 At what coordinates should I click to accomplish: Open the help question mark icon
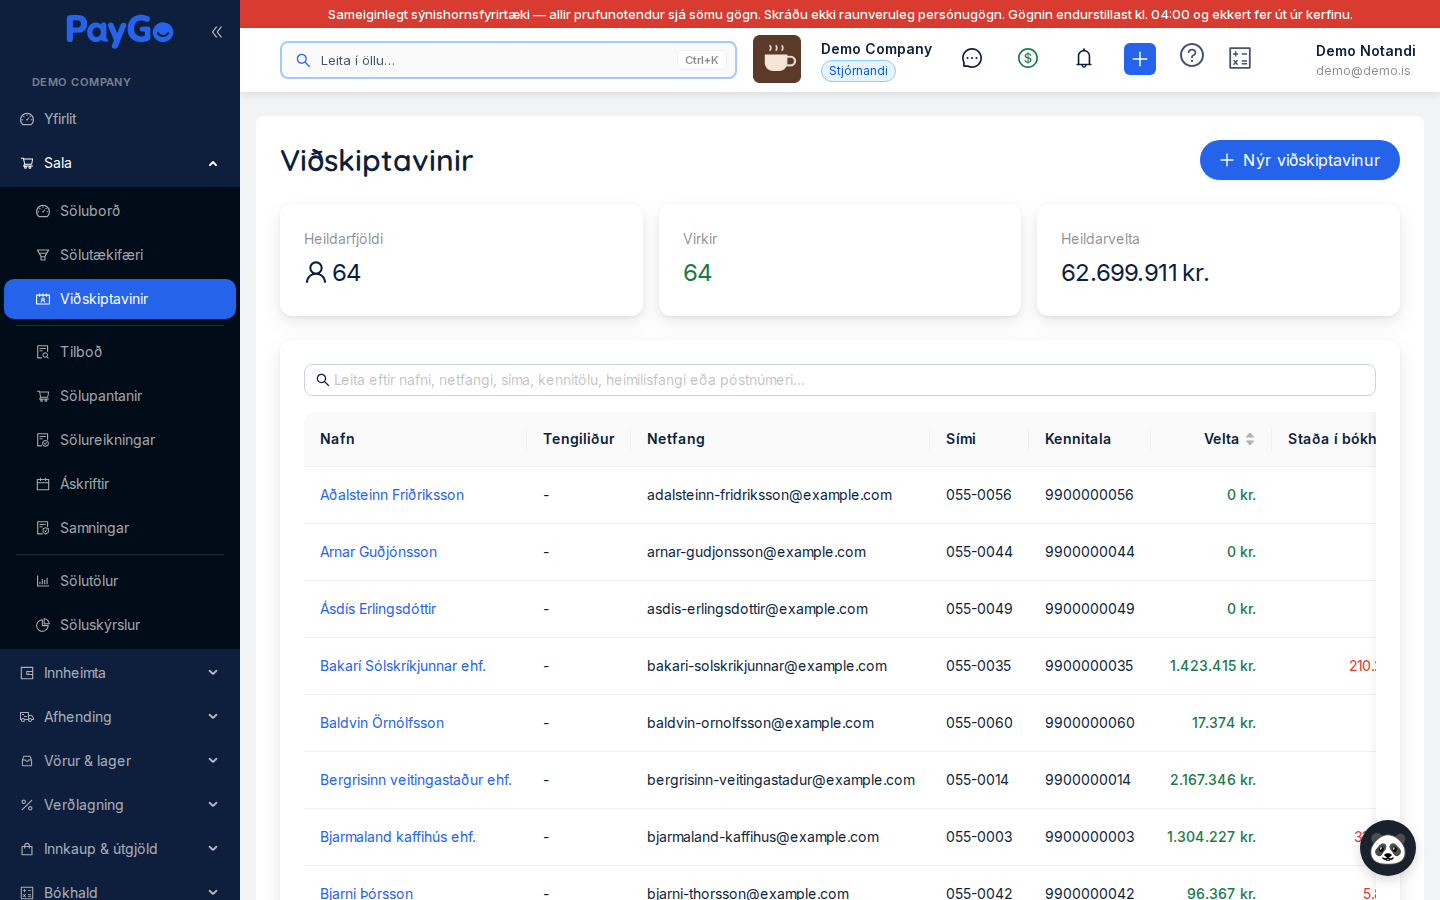click(x=1192, y=55)
